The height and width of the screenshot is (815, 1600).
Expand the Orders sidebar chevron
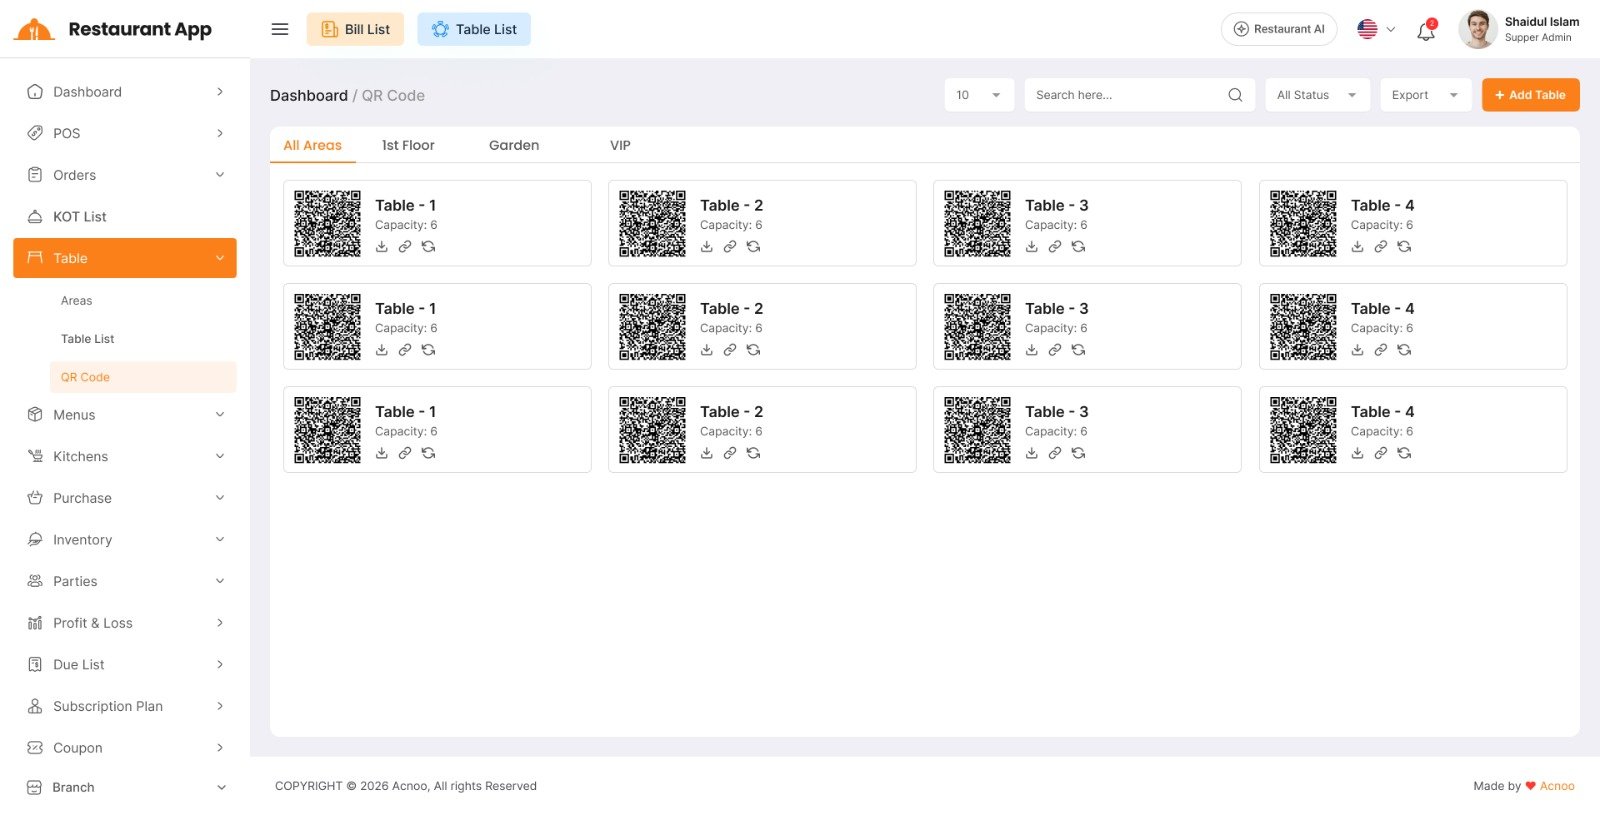[x=220, y=175]
